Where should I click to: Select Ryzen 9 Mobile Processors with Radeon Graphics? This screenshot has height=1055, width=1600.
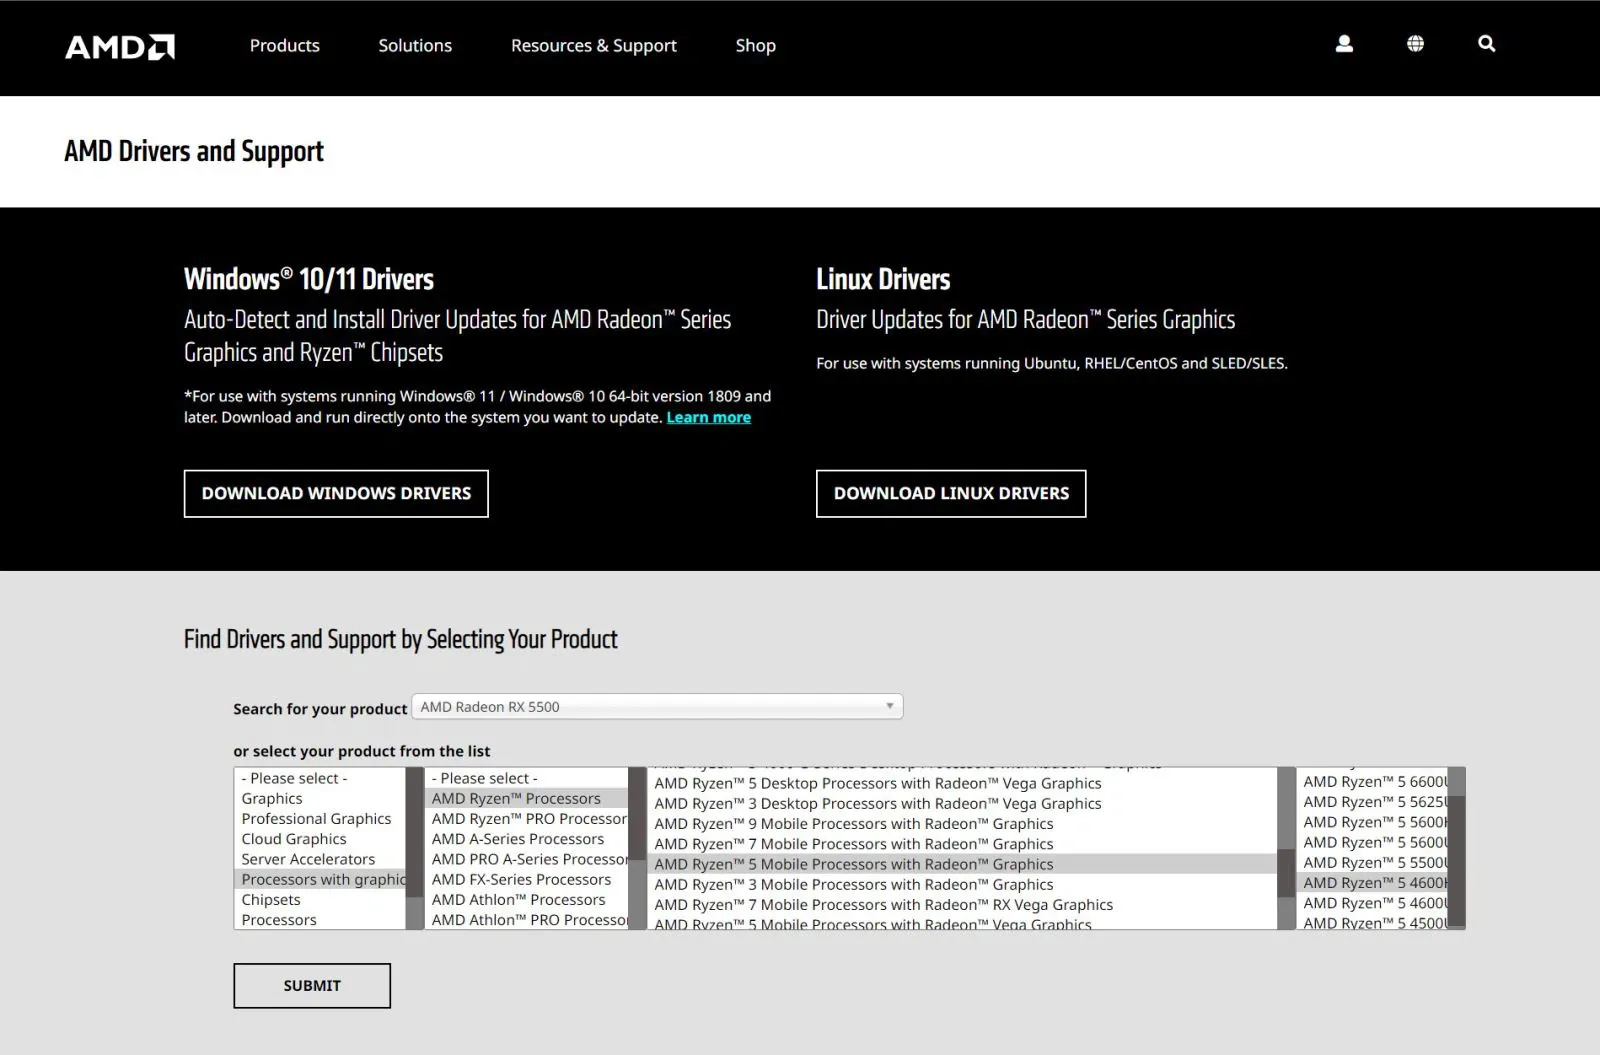click(x=963, y=824)
